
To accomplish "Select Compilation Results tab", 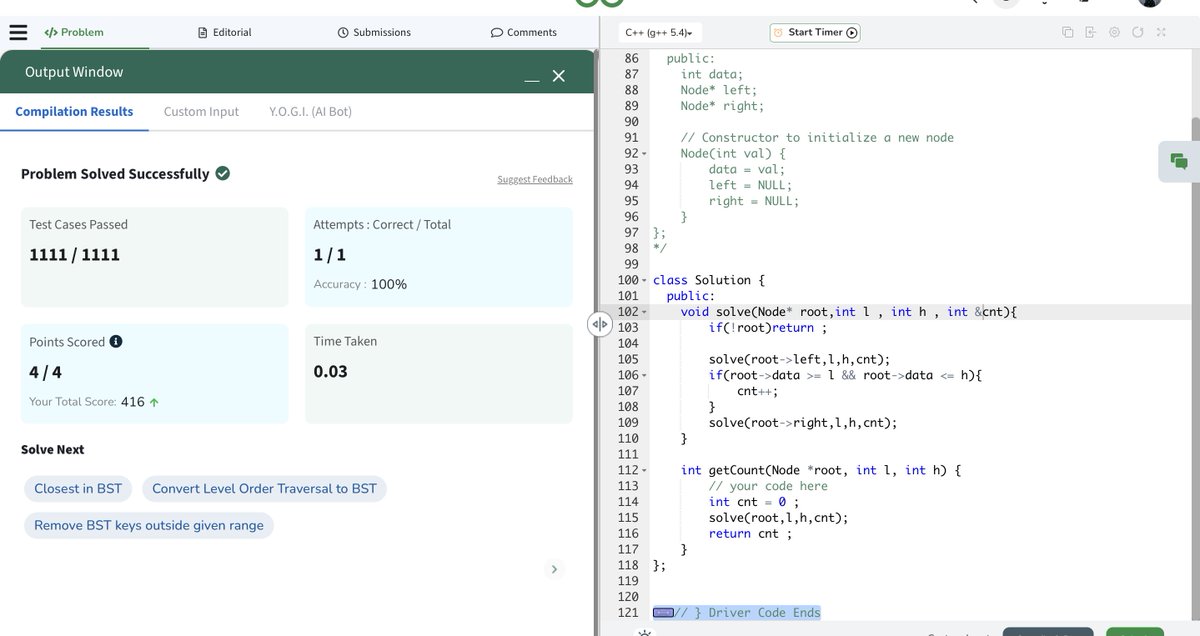I will (x=74, y=111).
